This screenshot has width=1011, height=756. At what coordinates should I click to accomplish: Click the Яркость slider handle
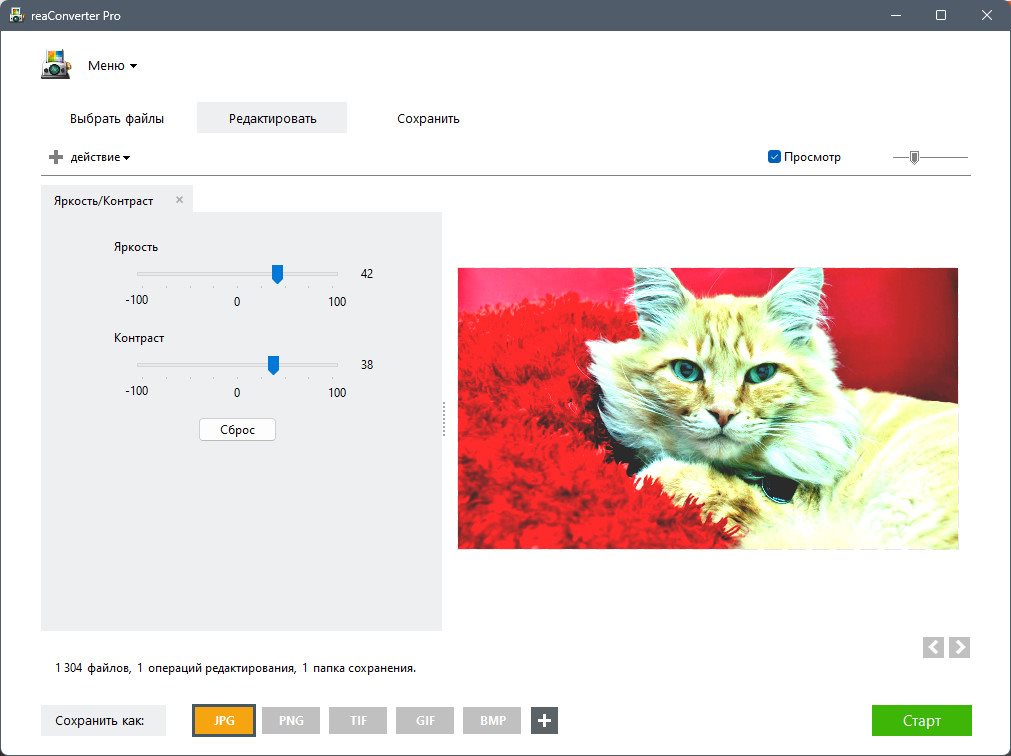coord(277,274)
